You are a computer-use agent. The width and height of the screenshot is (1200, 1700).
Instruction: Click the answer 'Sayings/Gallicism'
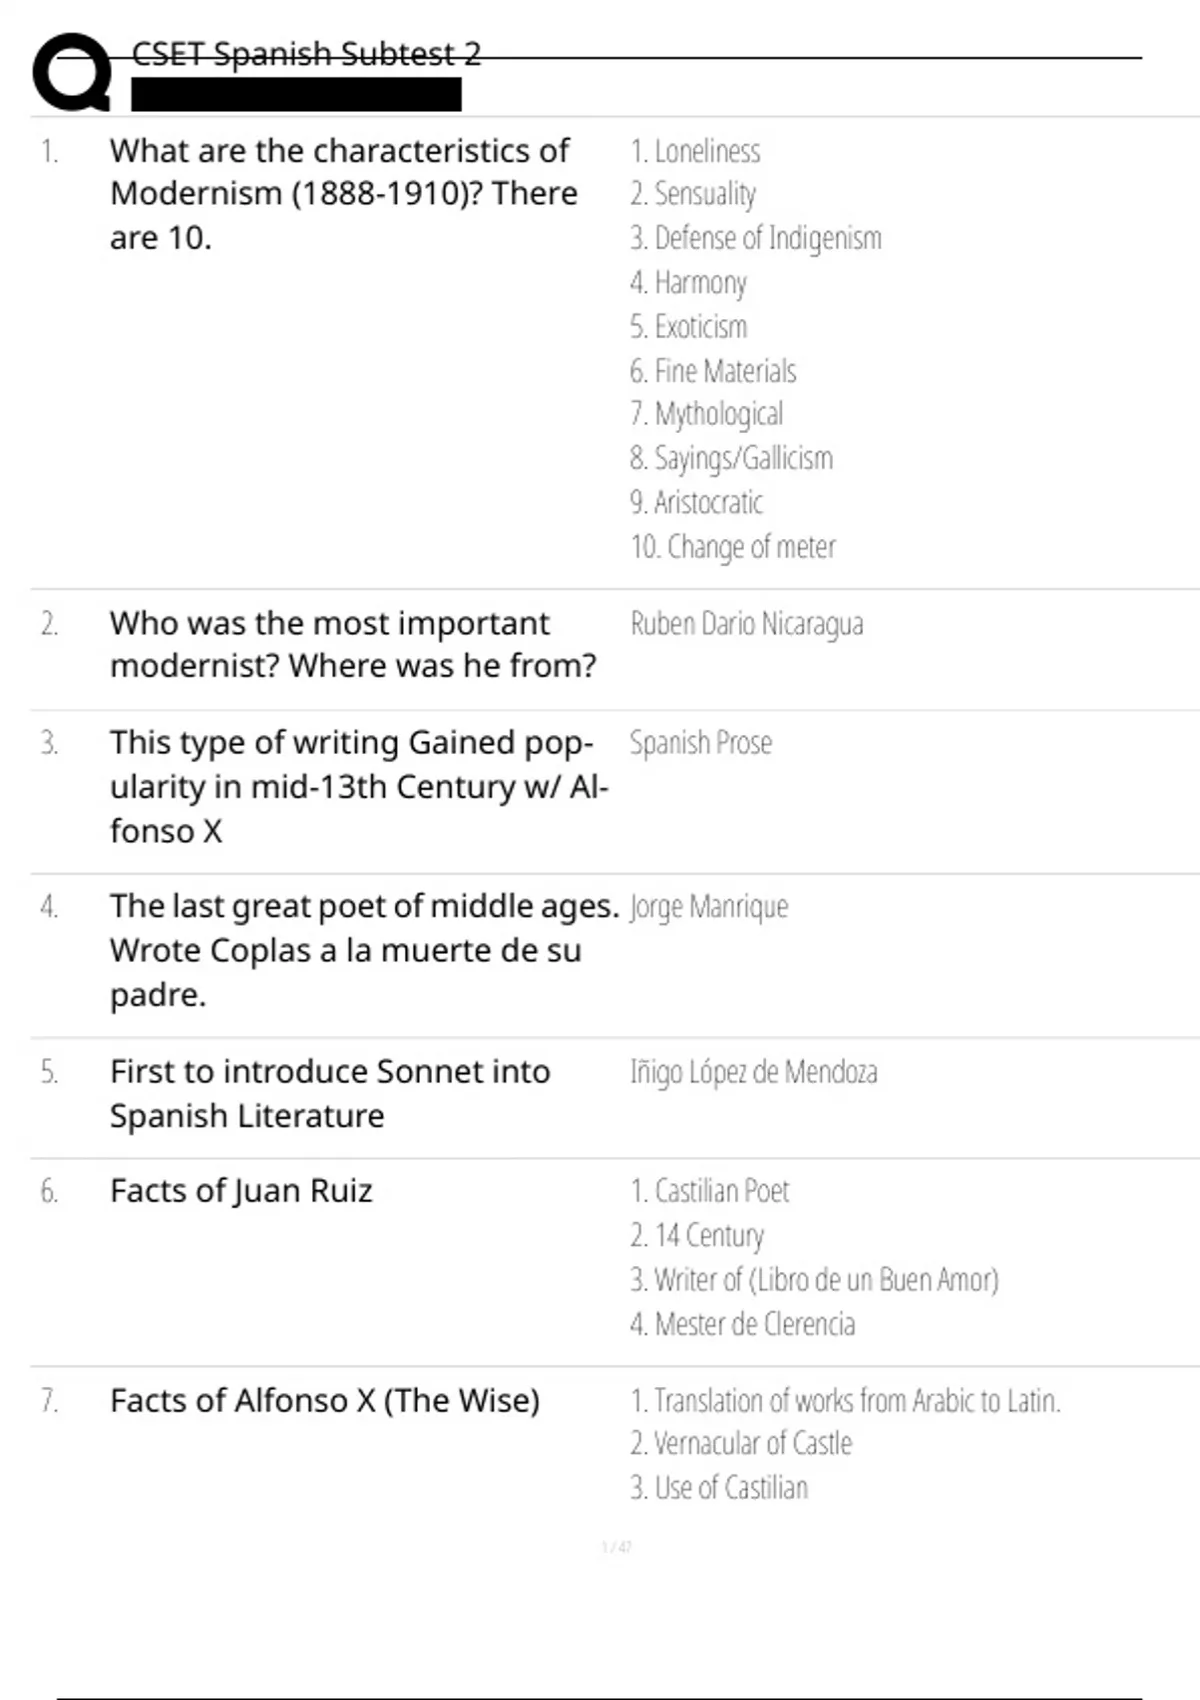point(731,458)
